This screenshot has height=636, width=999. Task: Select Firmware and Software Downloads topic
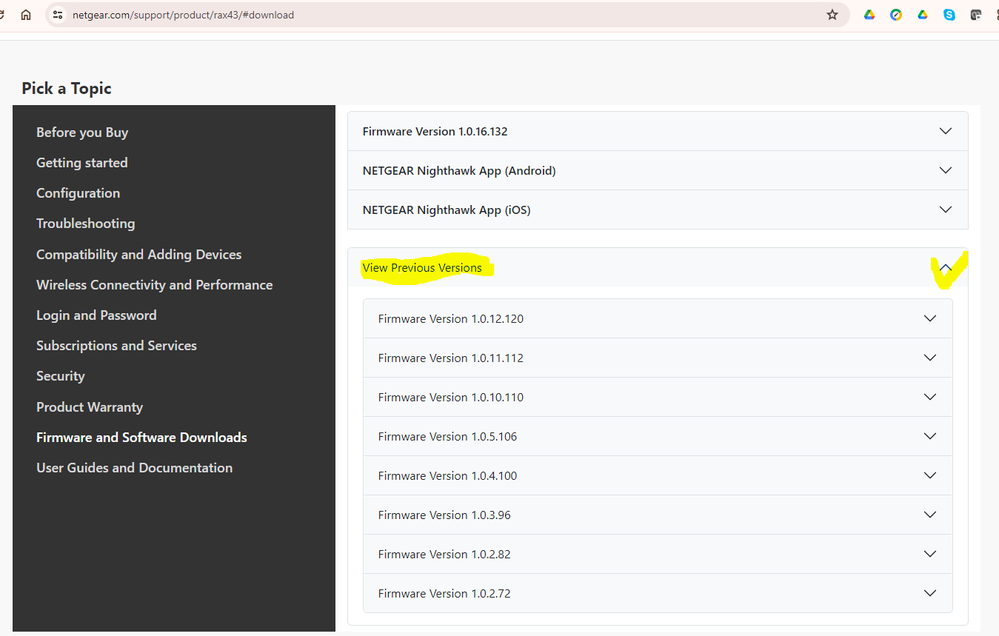(x=141, y=437)
